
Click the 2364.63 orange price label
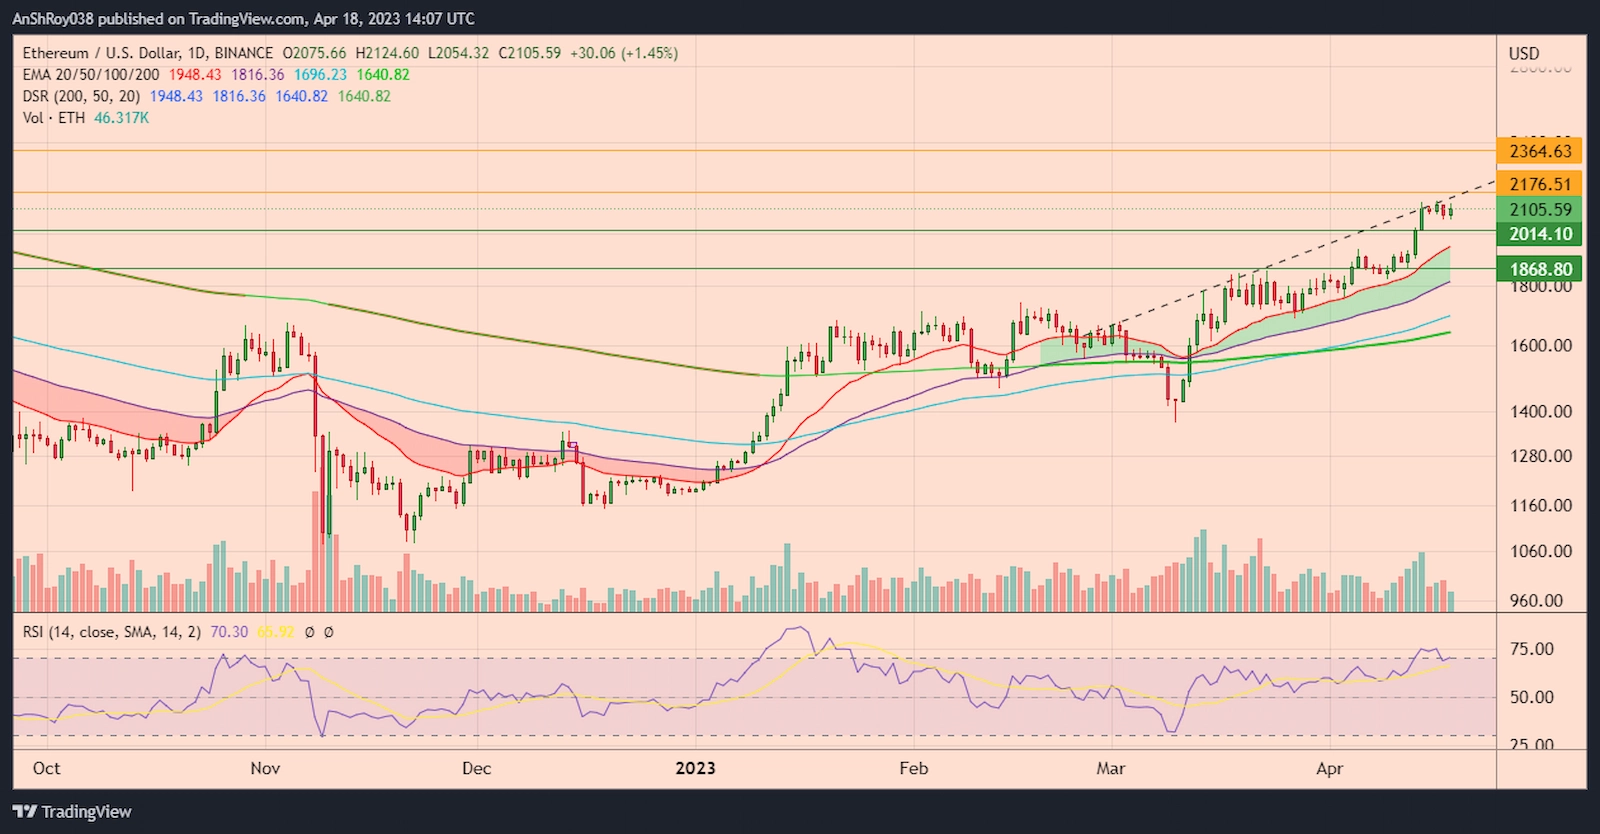[1540, 151]
